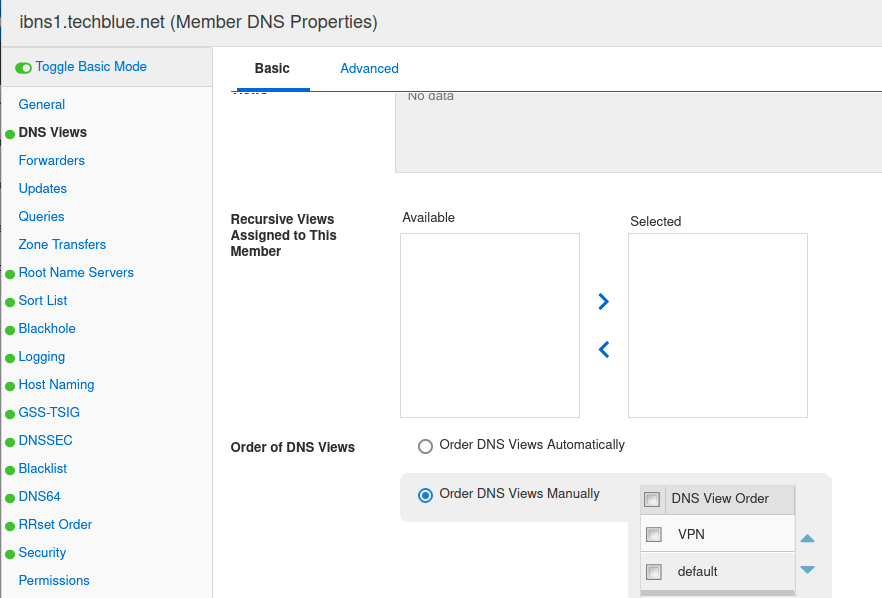This screenshot has width=882, height=598.
Task: Open the Forwarders settings page
Action: point(51,160)
